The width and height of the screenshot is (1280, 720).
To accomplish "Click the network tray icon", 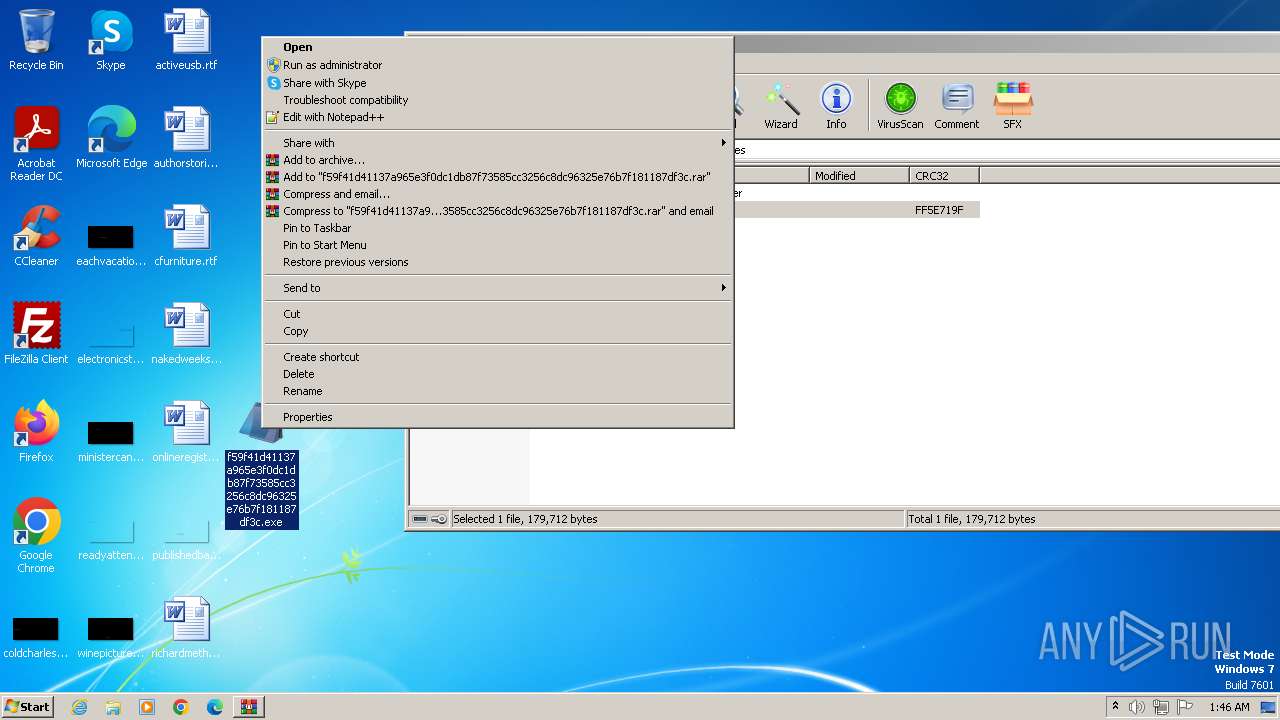I will coord(1161,707).
